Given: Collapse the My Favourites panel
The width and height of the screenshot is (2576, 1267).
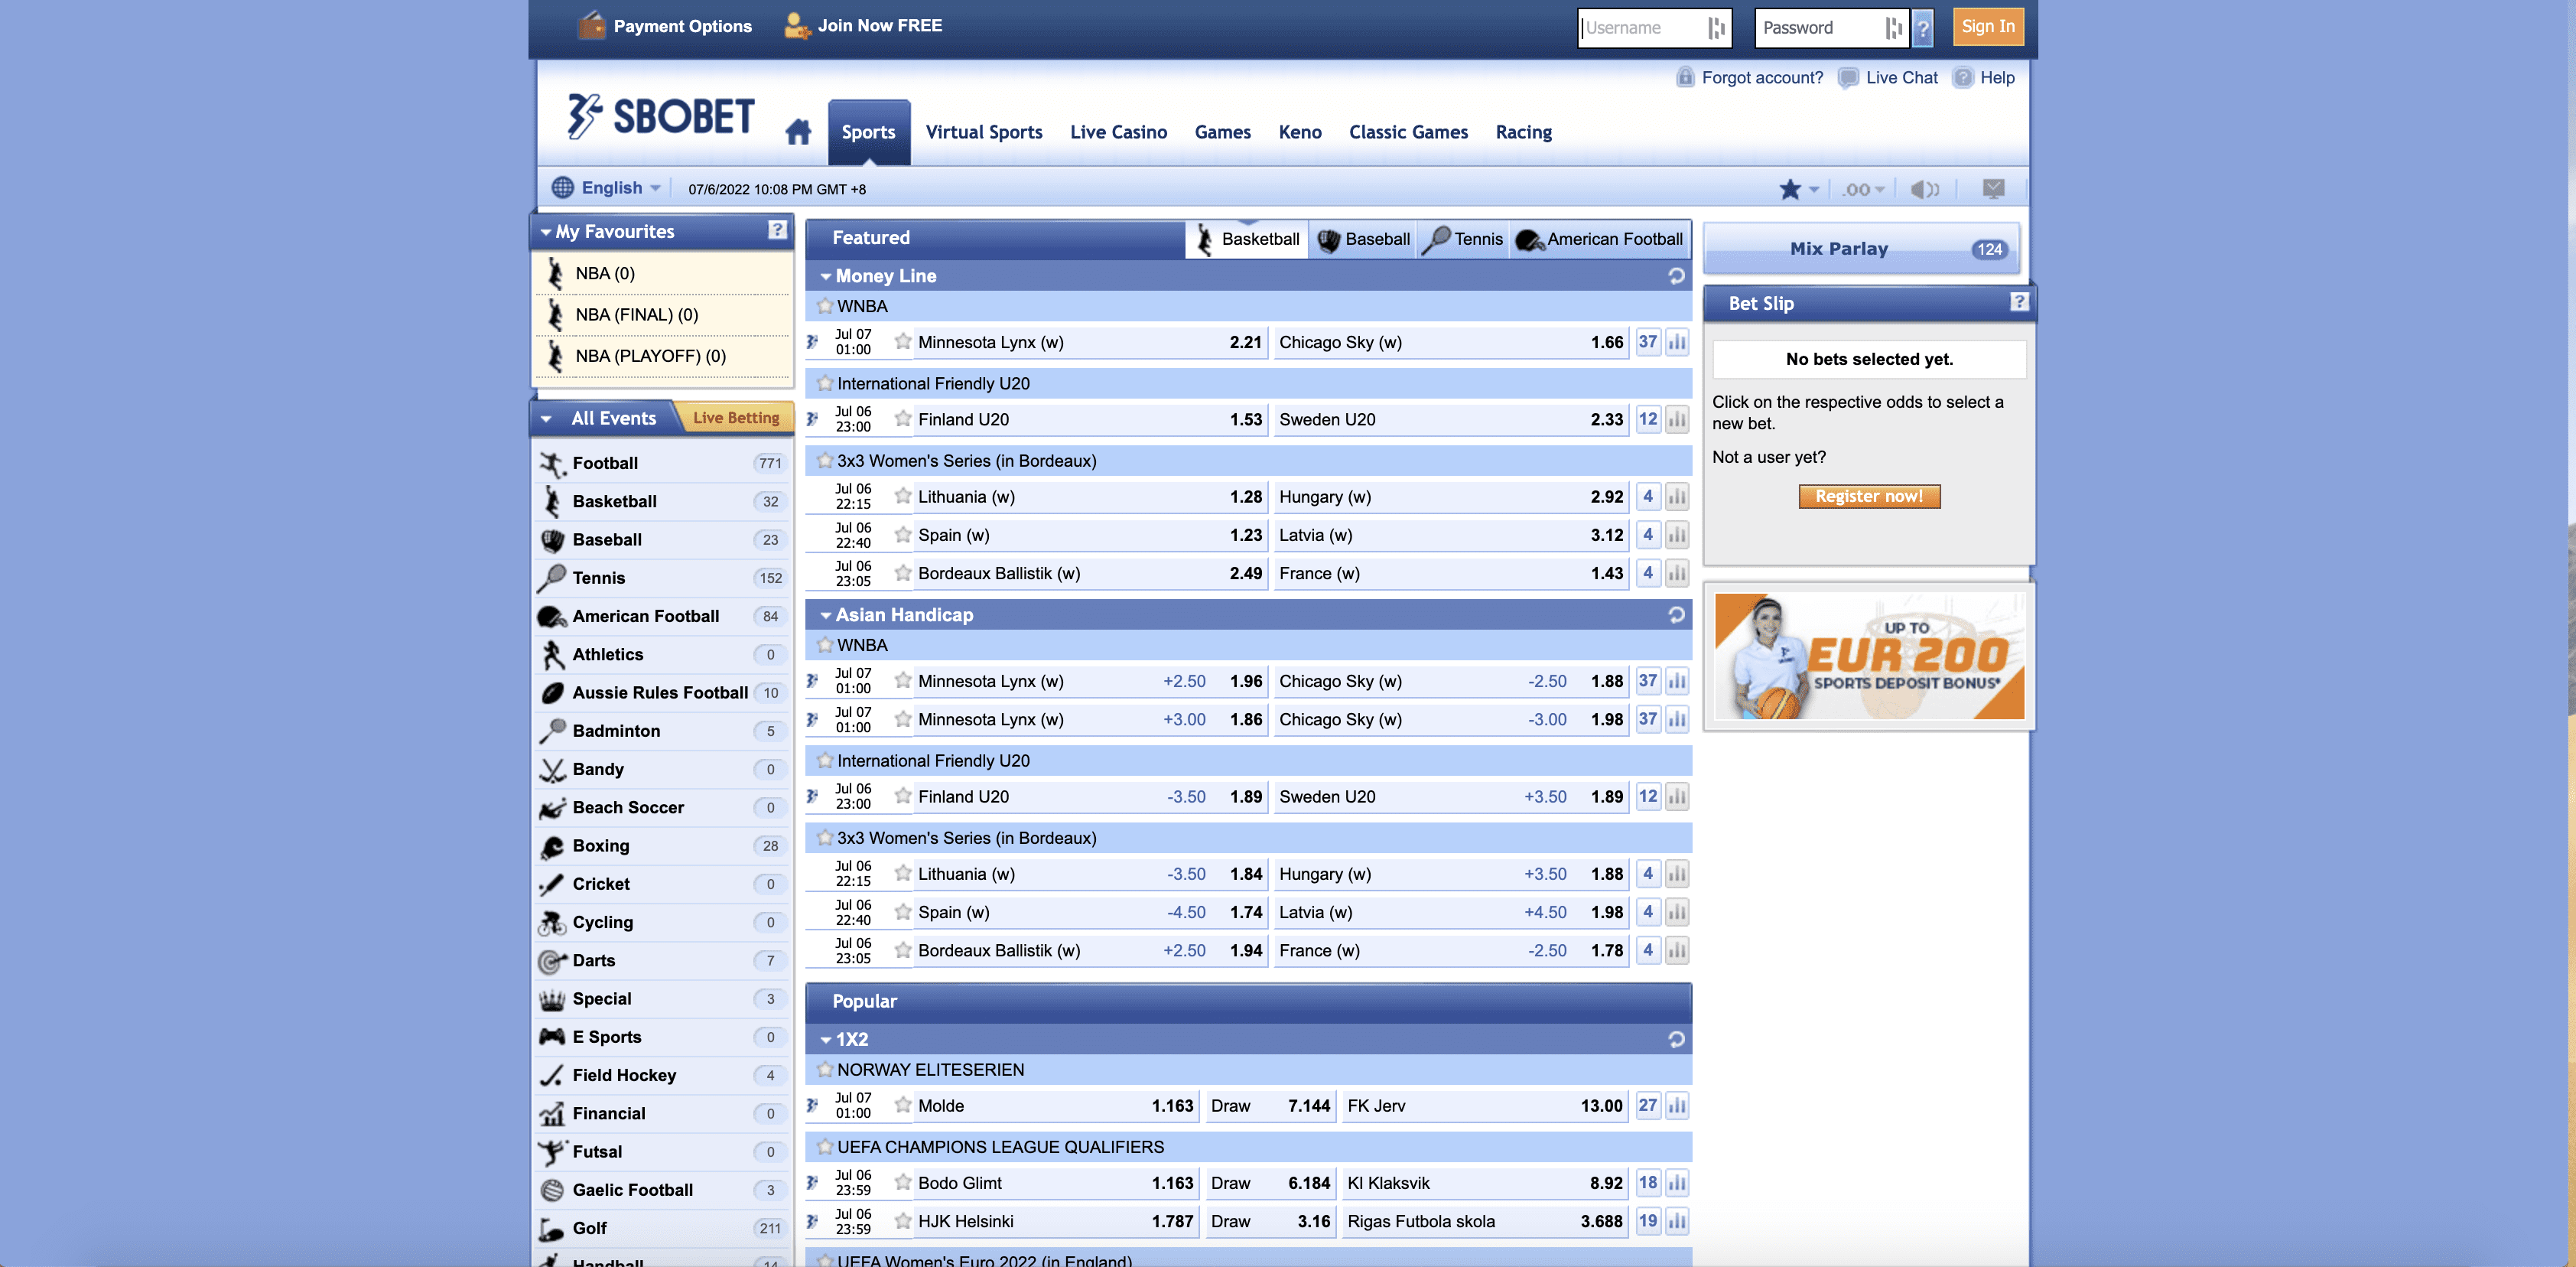Looking at the screenshot, I should (546, 232).
